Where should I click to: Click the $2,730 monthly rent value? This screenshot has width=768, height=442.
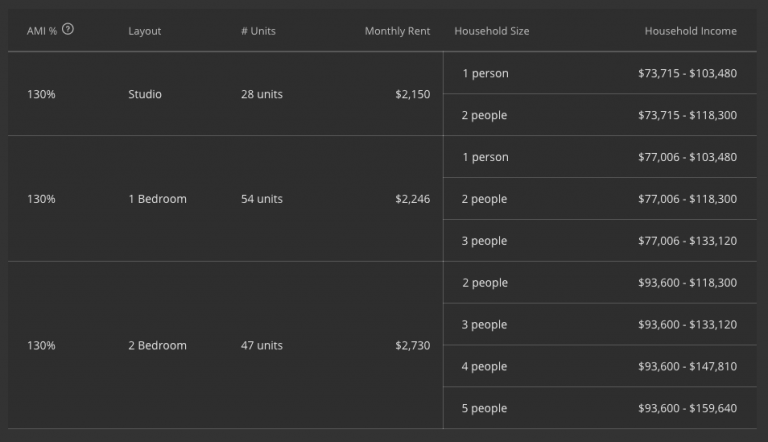[412, 345]
